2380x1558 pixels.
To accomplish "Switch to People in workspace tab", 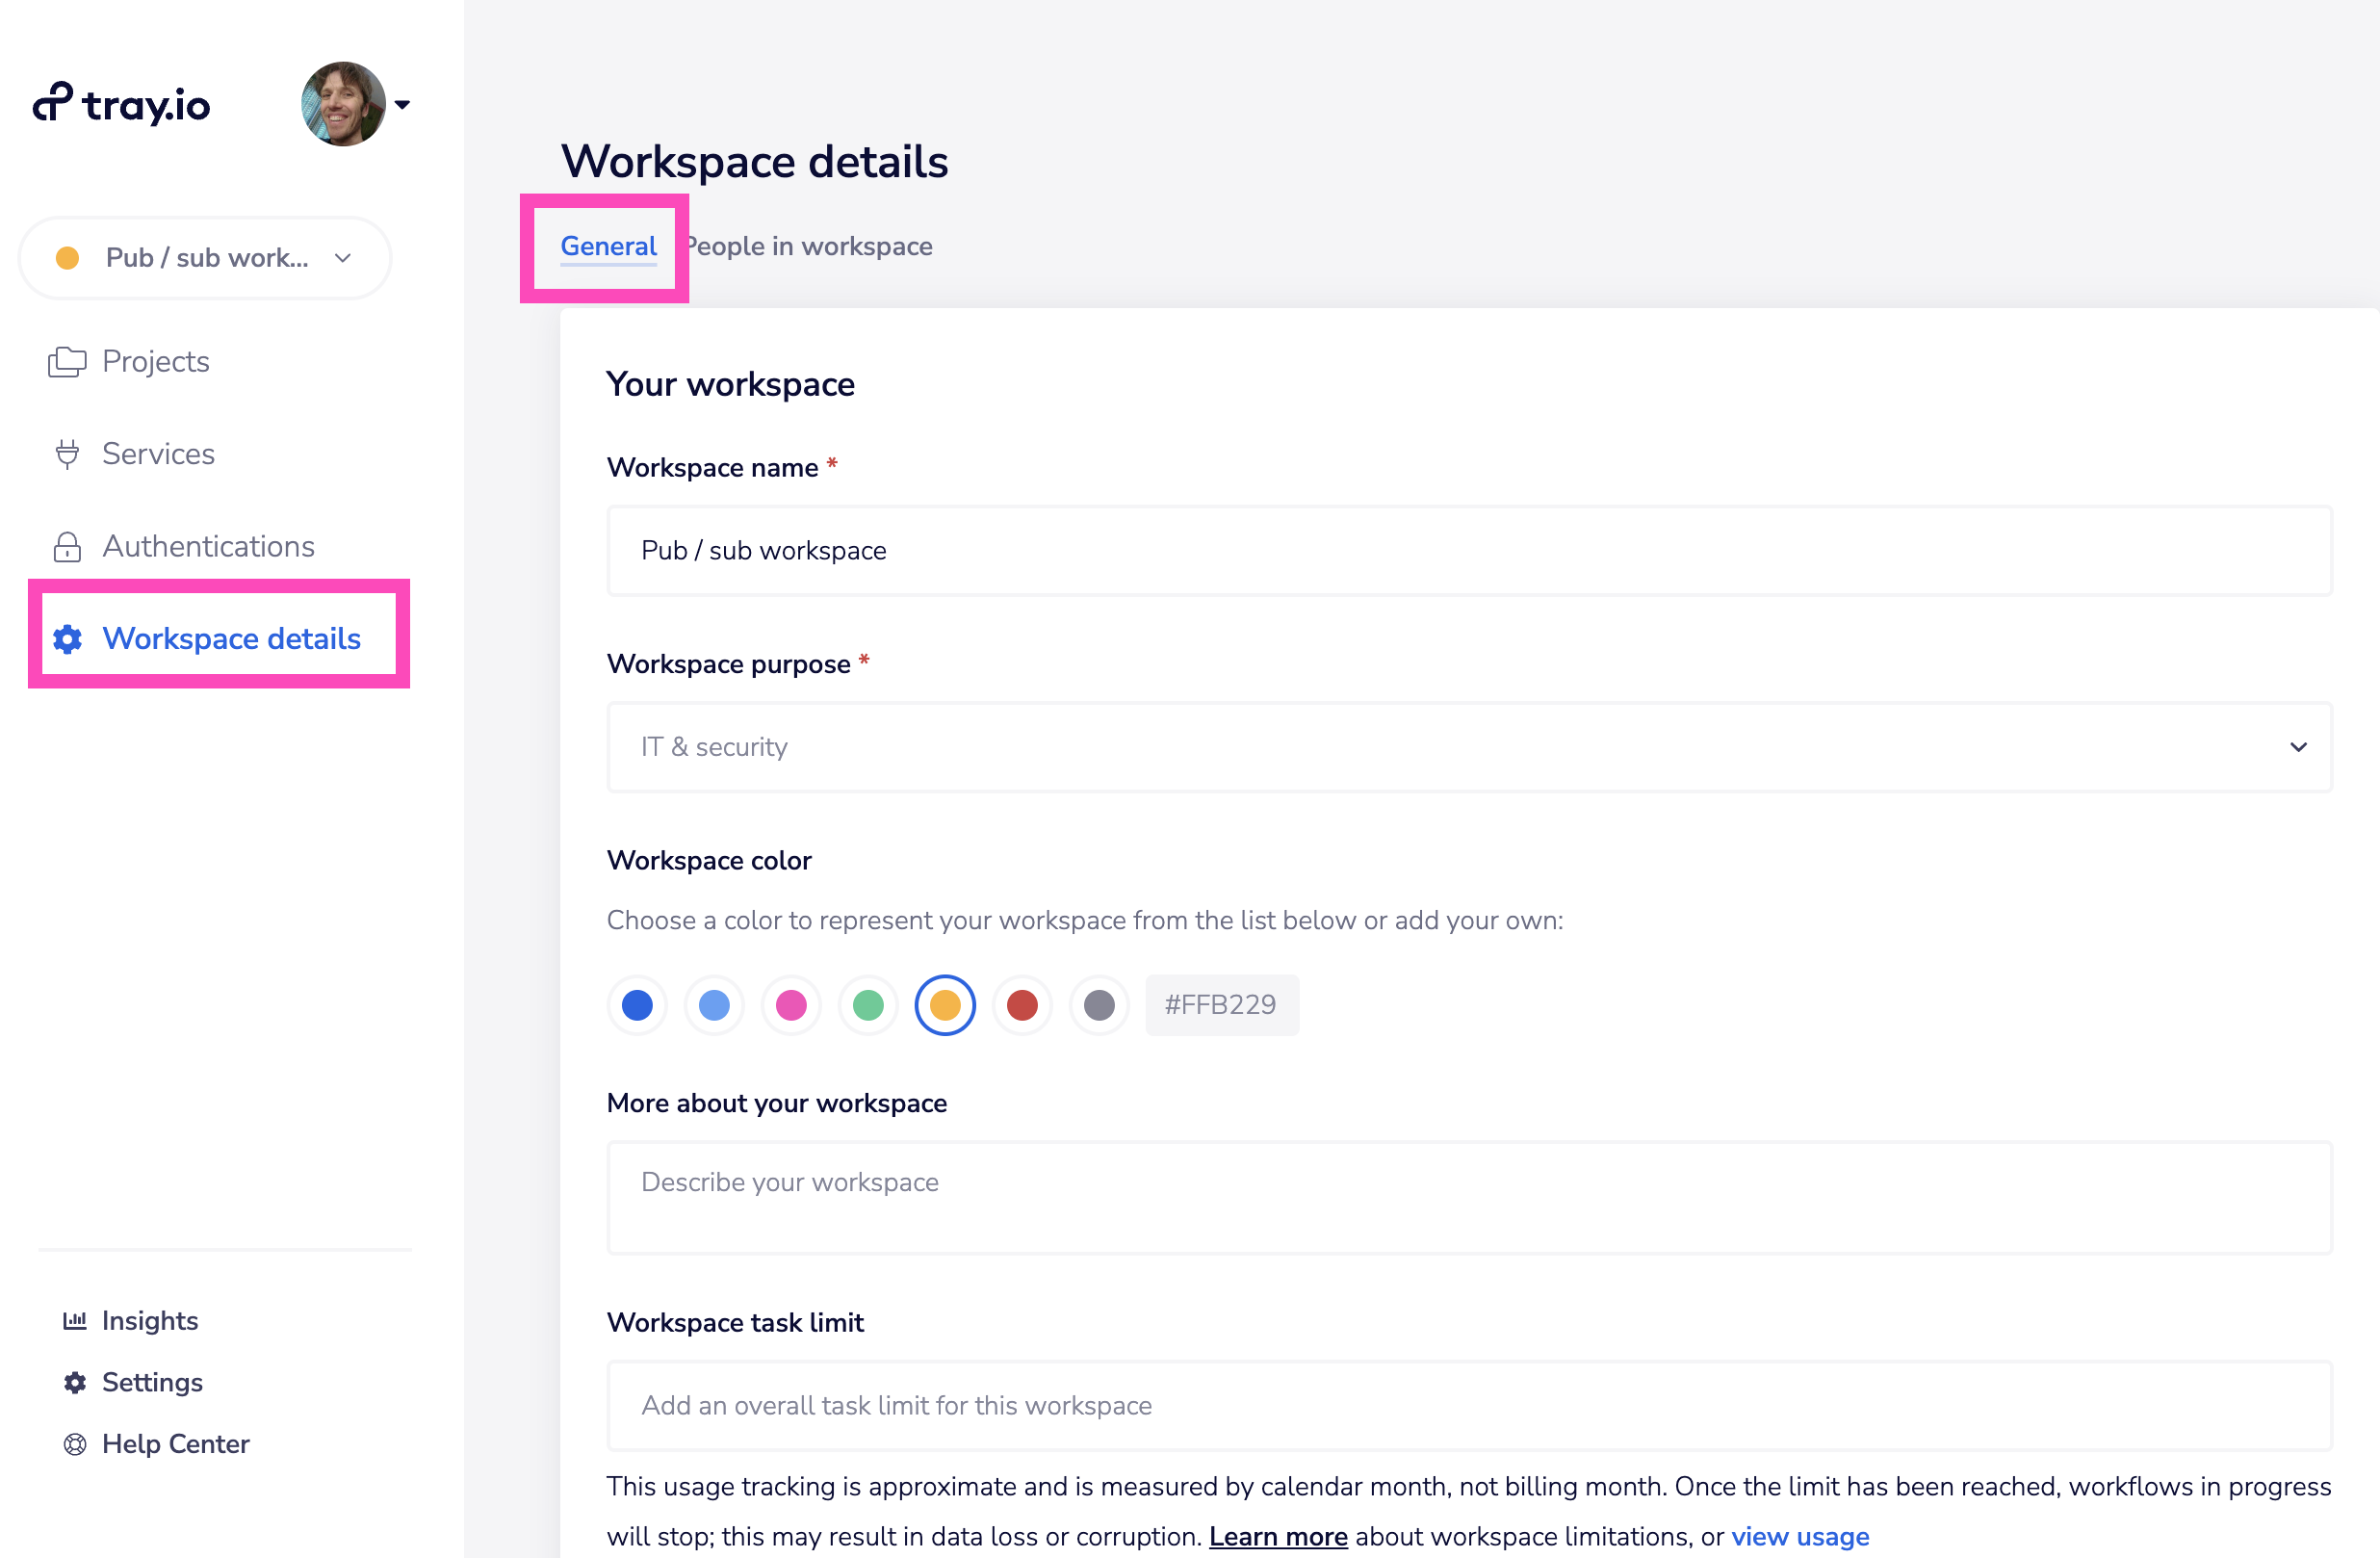I will (810, 246).
